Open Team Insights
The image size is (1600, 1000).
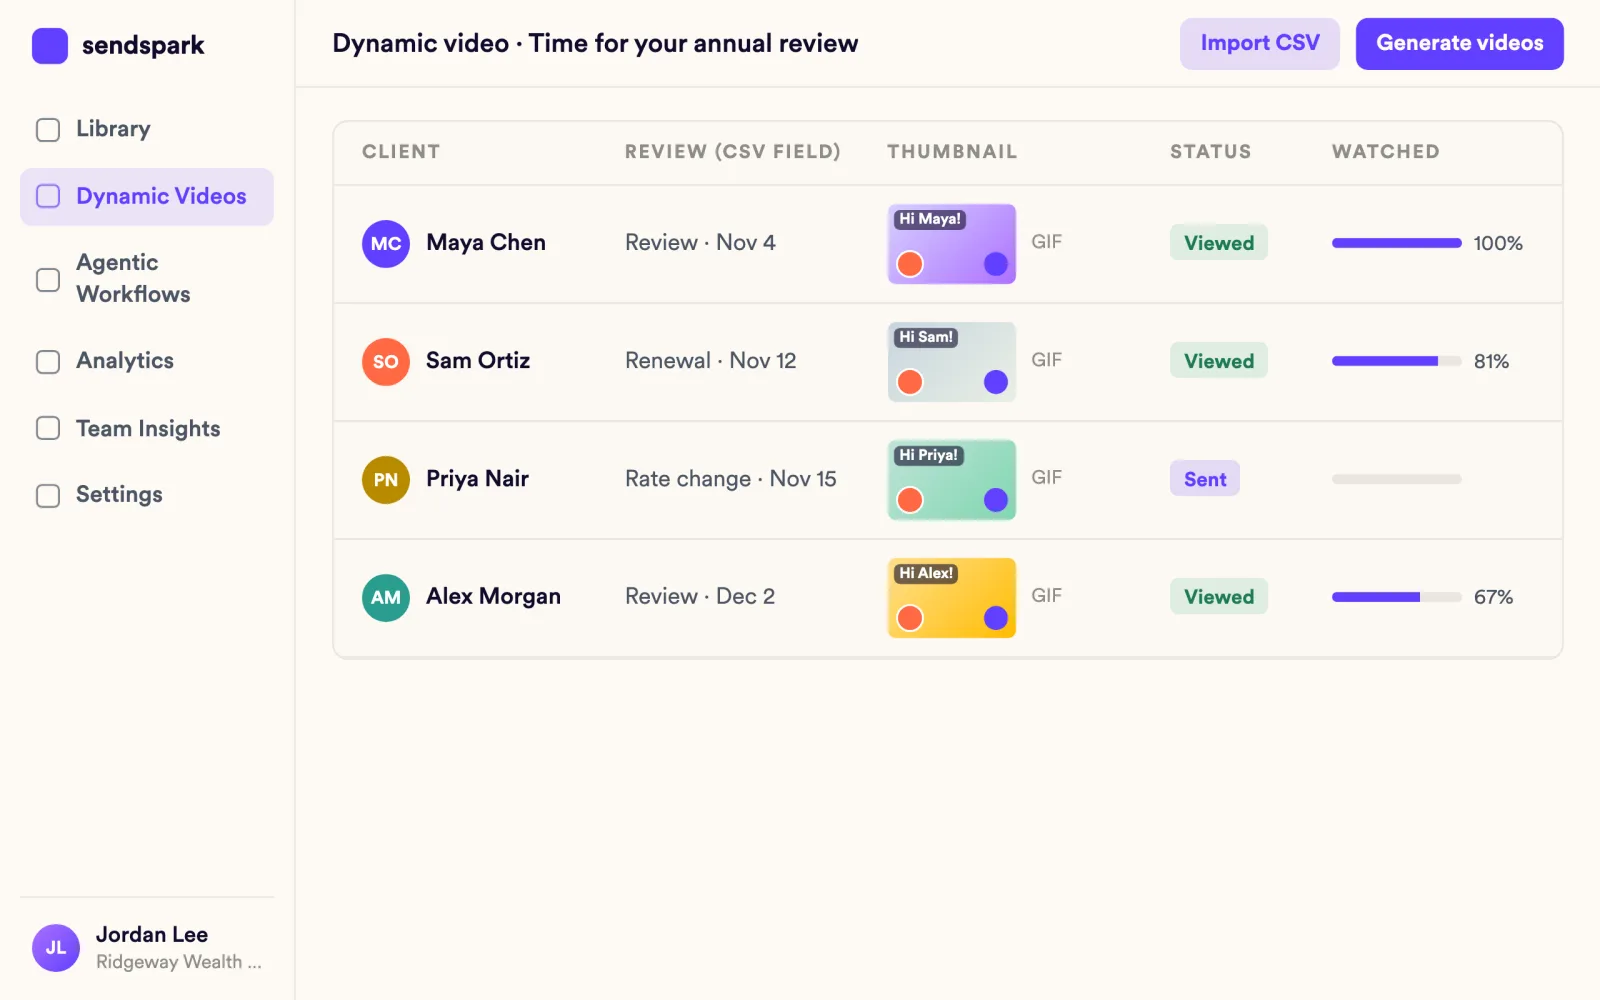[147, 429]
